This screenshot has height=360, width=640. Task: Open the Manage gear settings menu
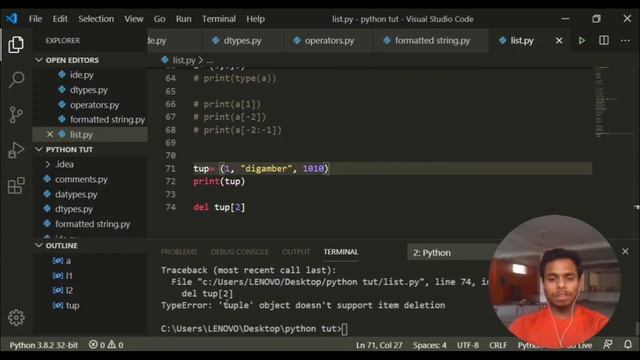pos(16,317)
